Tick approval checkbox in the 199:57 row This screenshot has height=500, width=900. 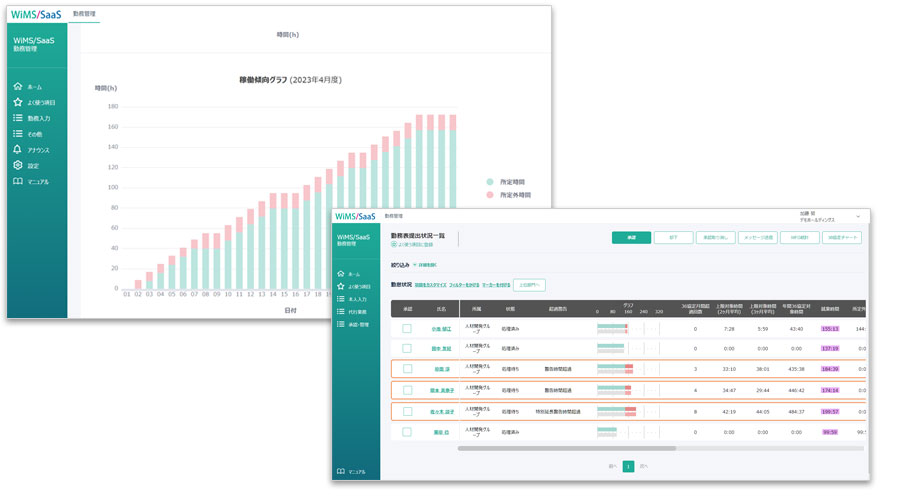coord(408,412)
